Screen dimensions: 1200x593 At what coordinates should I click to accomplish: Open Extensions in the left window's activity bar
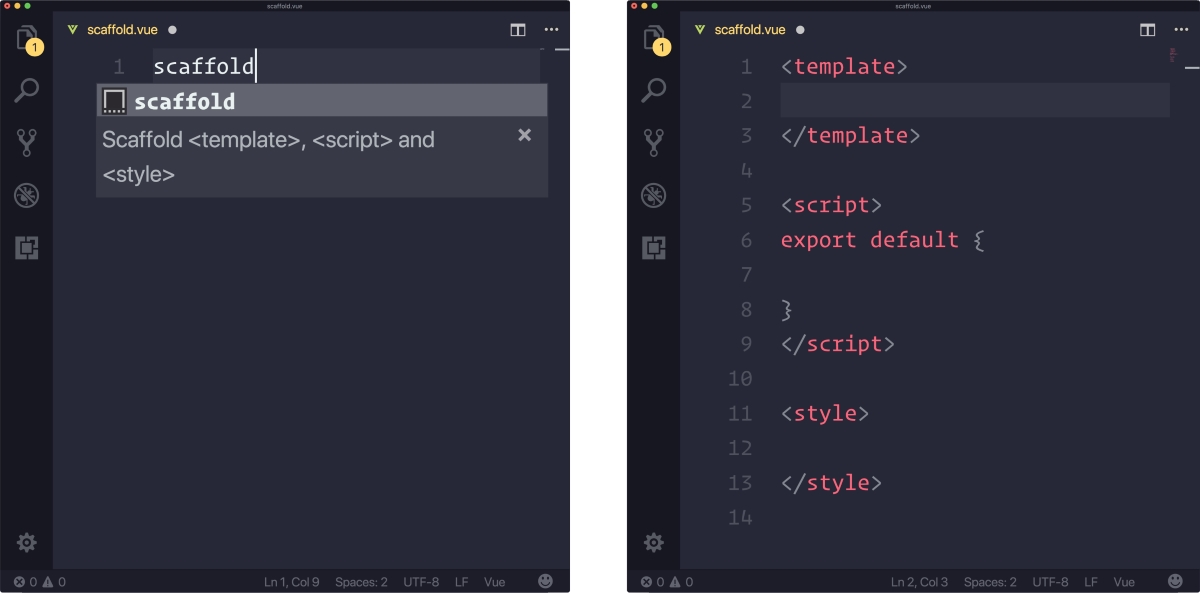coord(27,247)
